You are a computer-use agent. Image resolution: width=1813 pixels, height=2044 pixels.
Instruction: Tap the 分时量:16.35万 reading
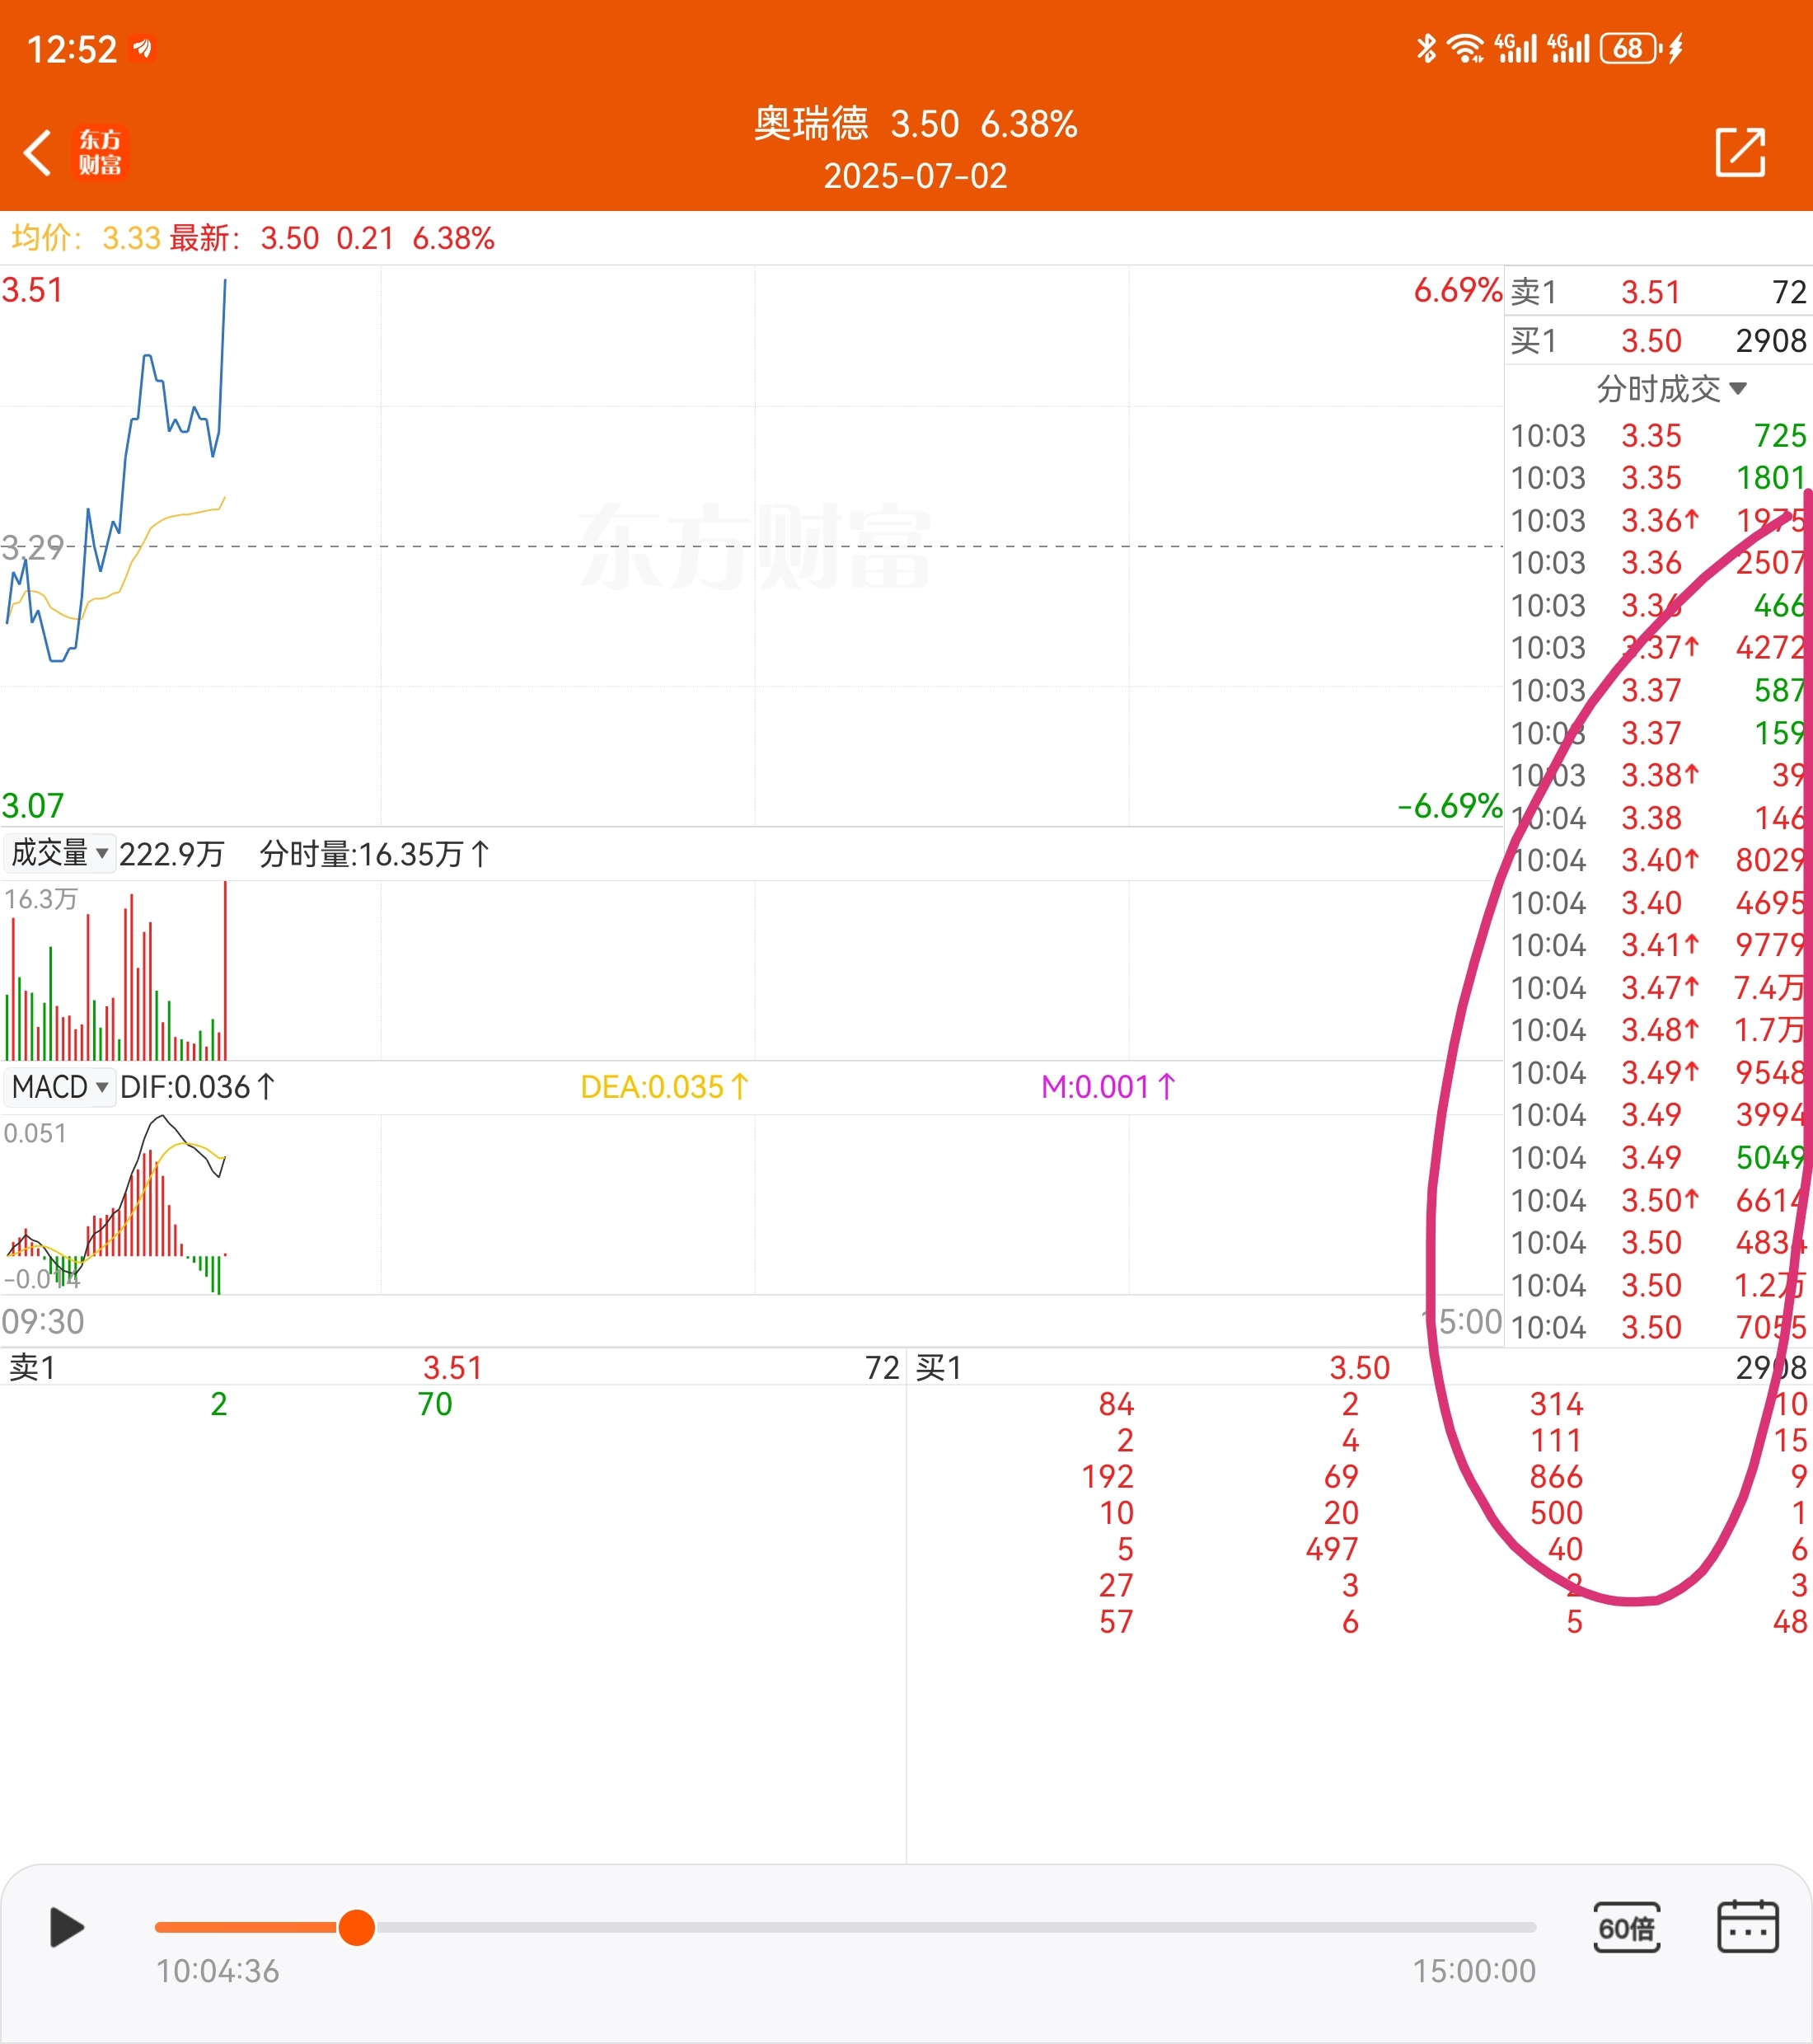375,854
